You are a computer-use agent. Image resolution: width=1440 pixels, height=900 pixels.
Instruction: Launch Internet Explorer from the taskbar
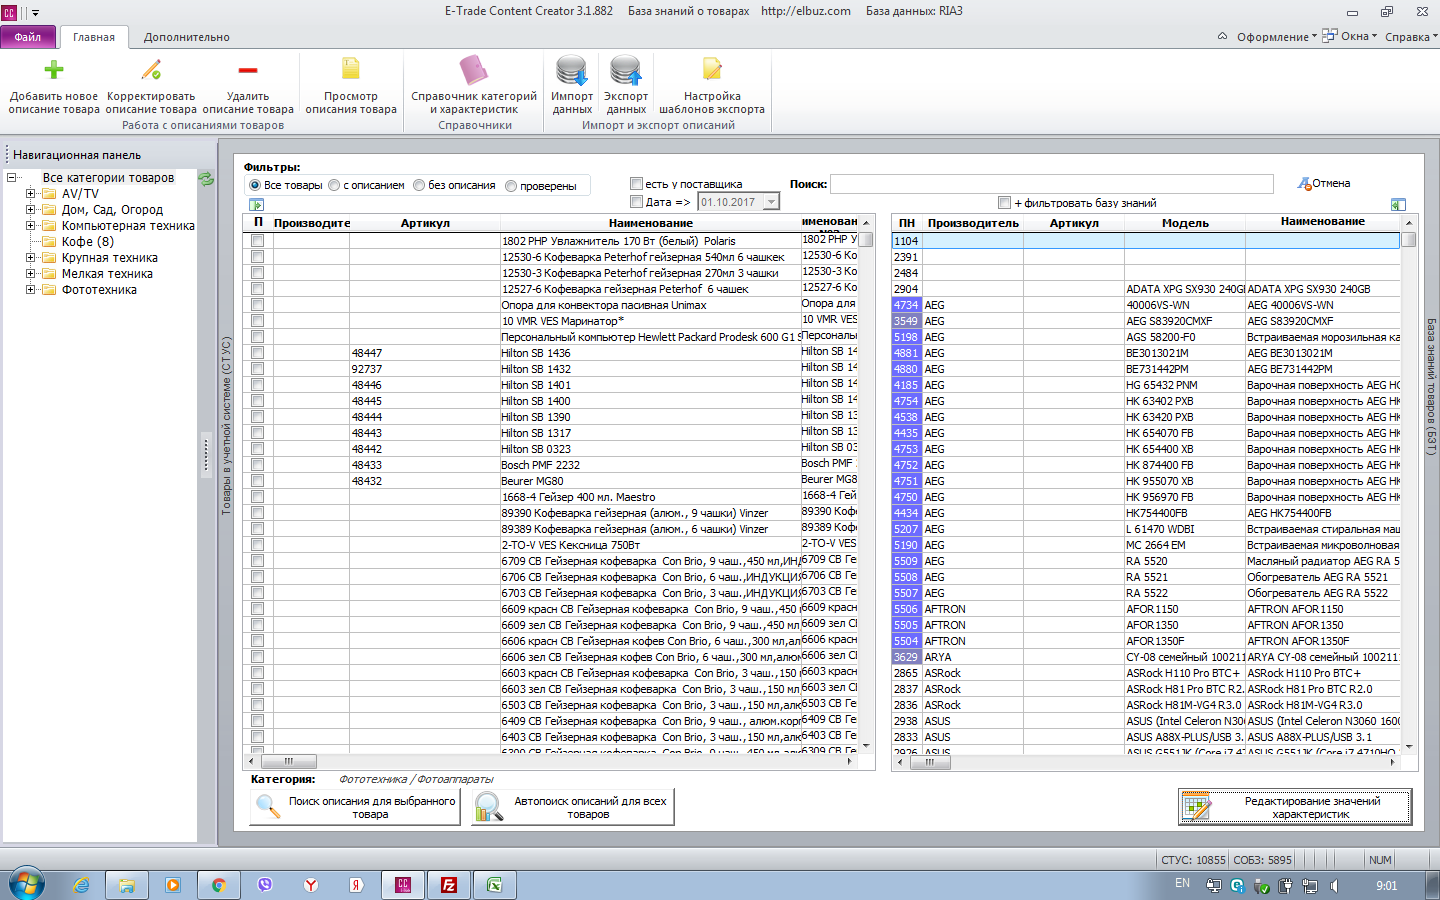pos(82,885)
